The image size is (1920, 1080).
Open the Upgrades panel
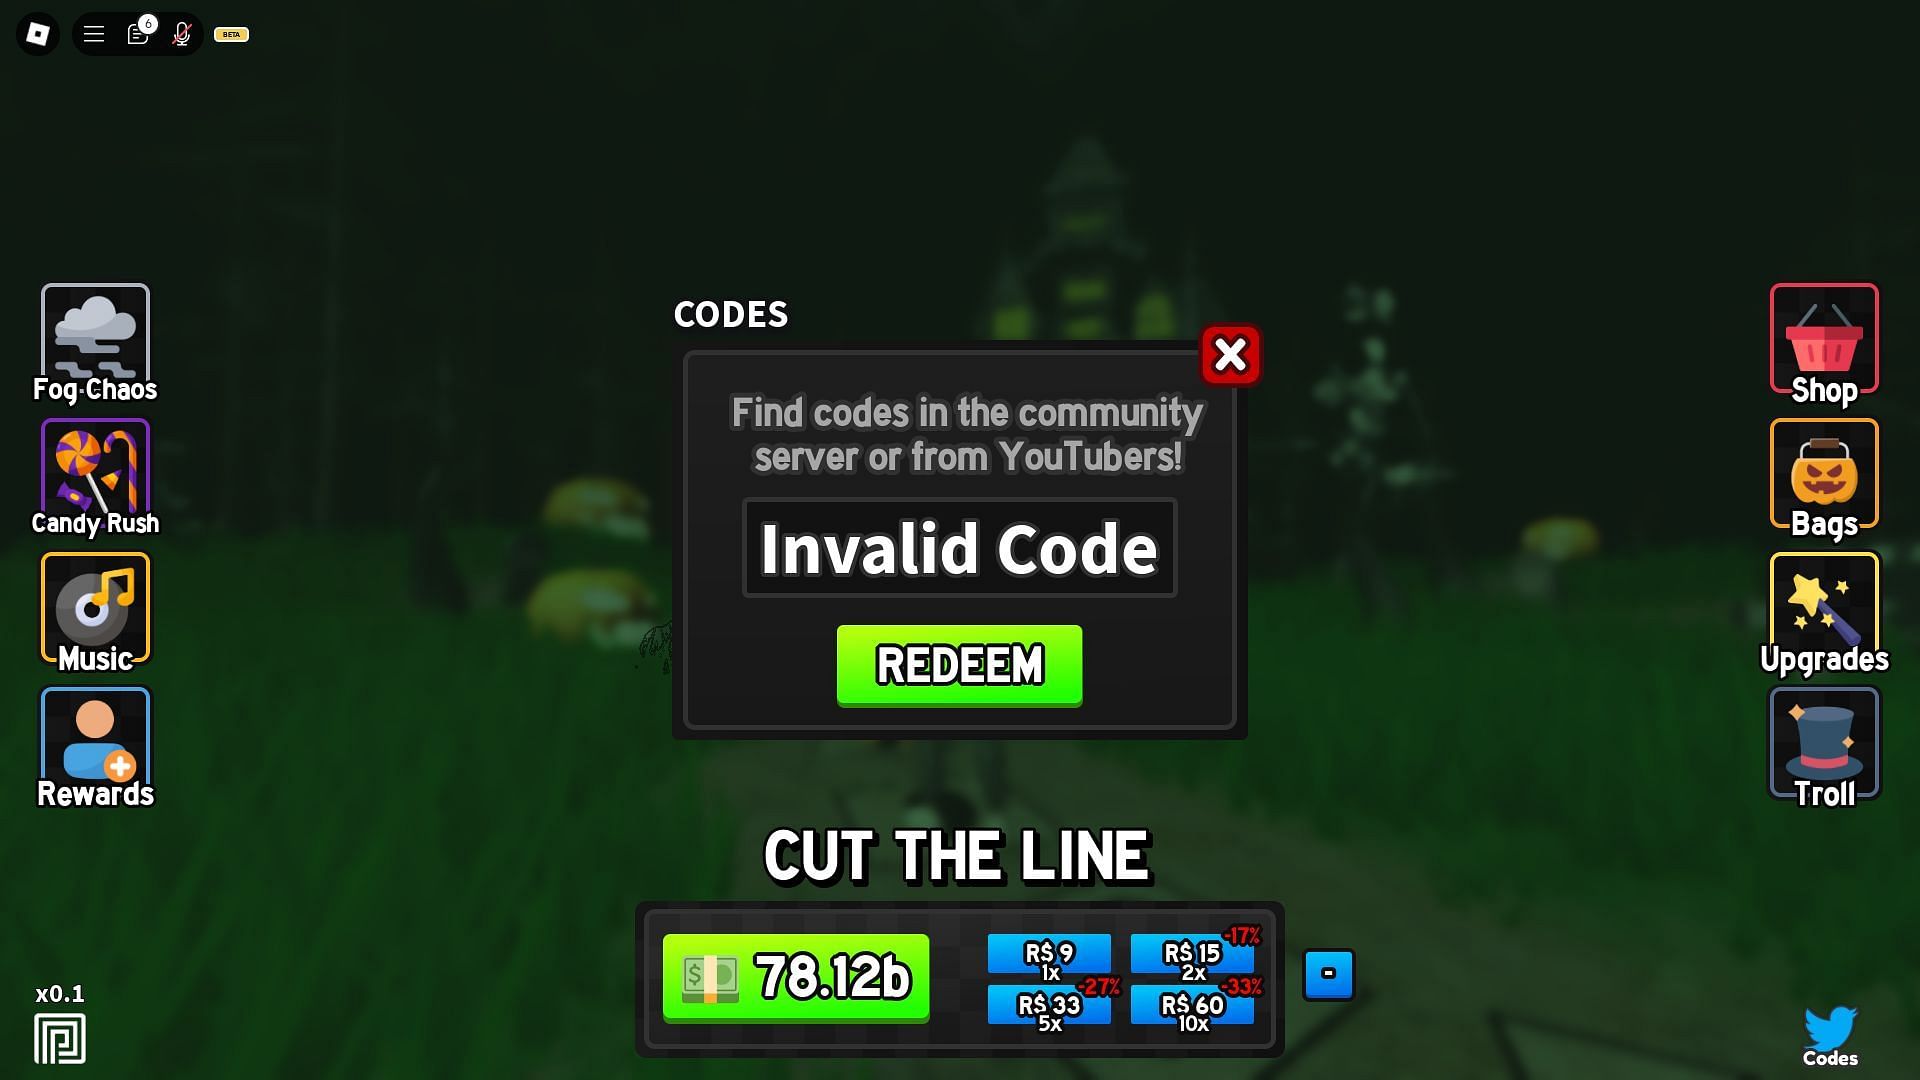tap(1824, 611)
